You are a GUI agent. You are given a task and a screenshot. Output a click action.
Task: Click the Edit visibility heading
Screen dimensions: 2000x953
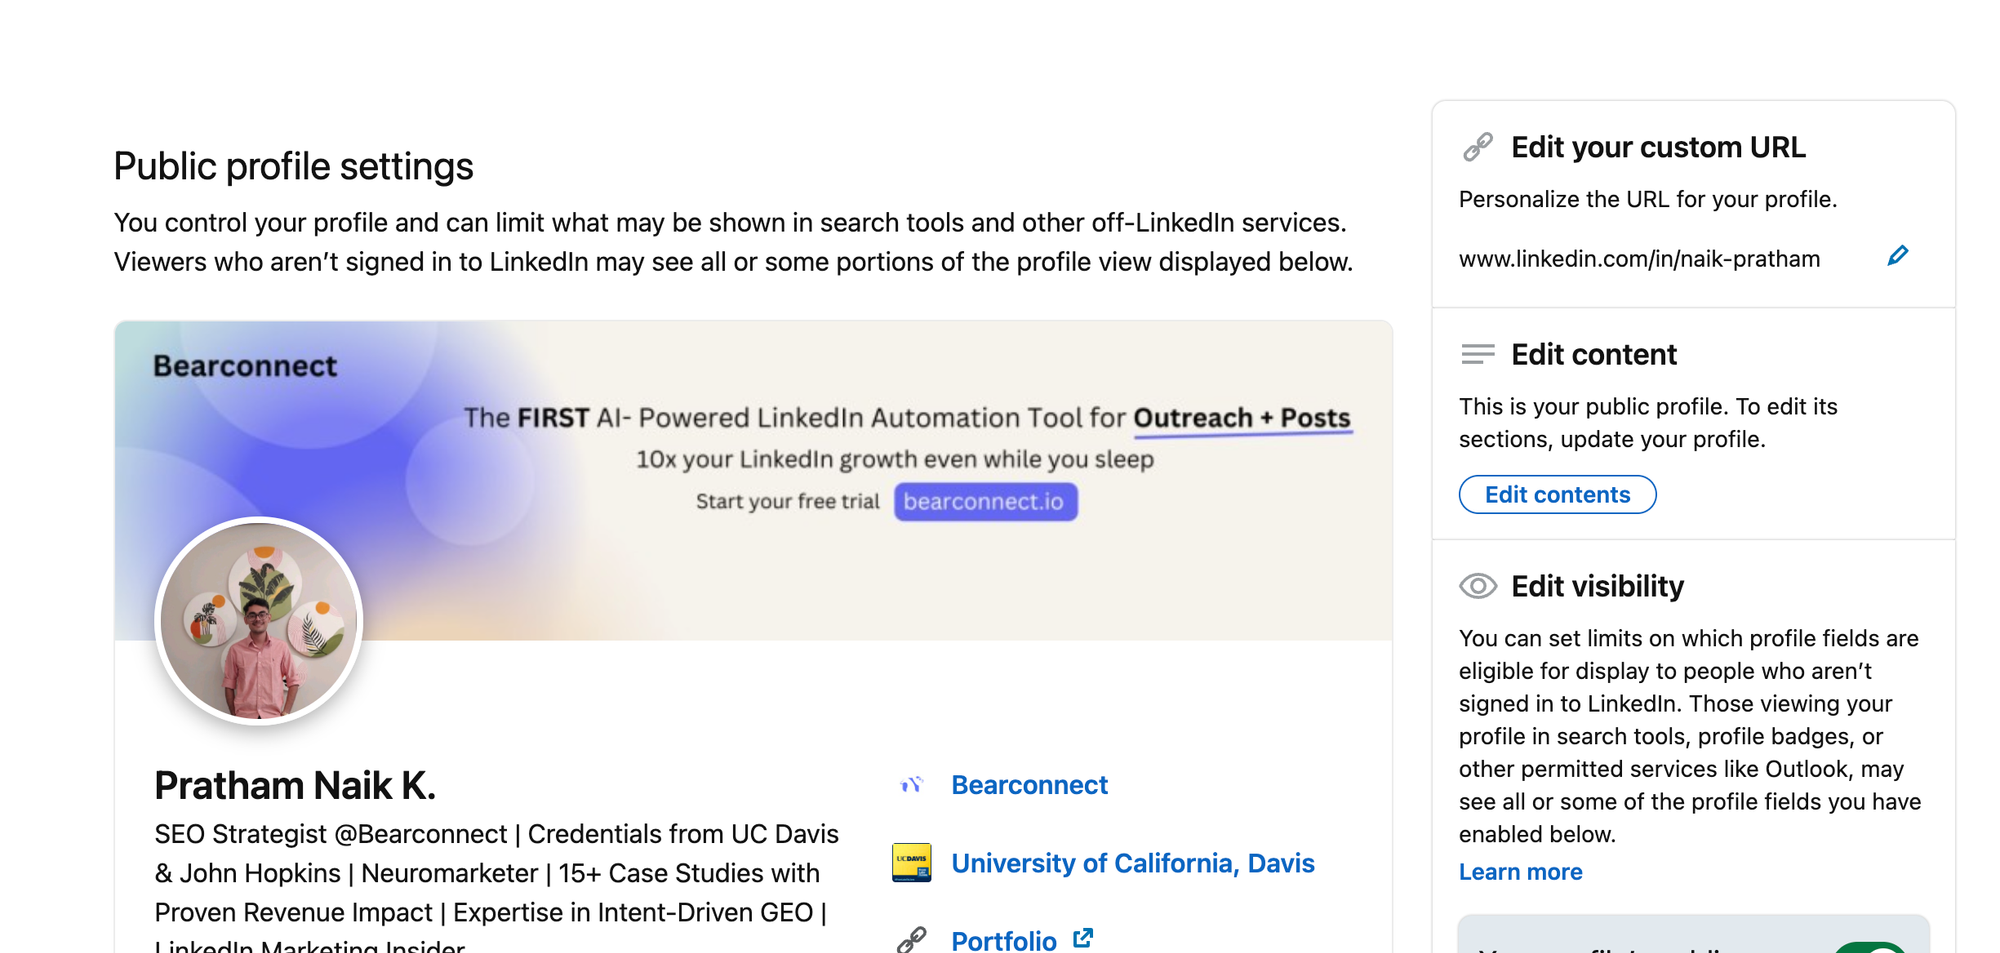coord(1597,586)
